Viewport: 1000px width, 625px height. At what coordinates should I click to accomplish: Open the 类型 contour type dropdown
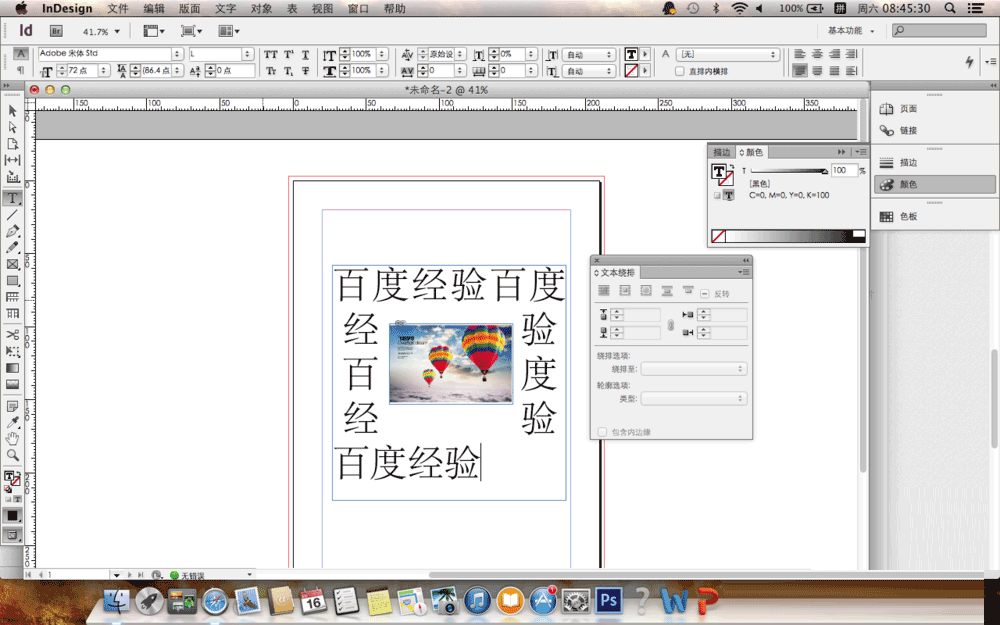(694, 399)
